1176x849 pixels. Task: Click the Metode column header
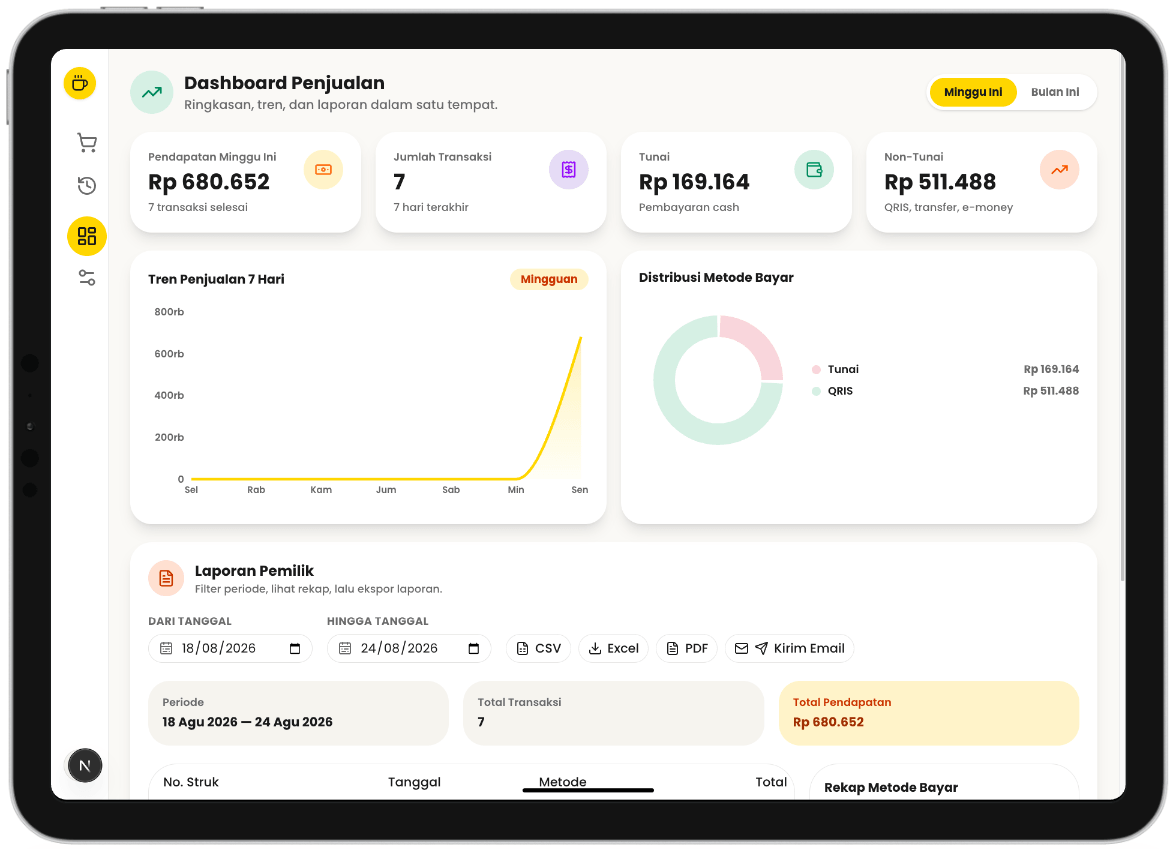click(x=562, y=782)
